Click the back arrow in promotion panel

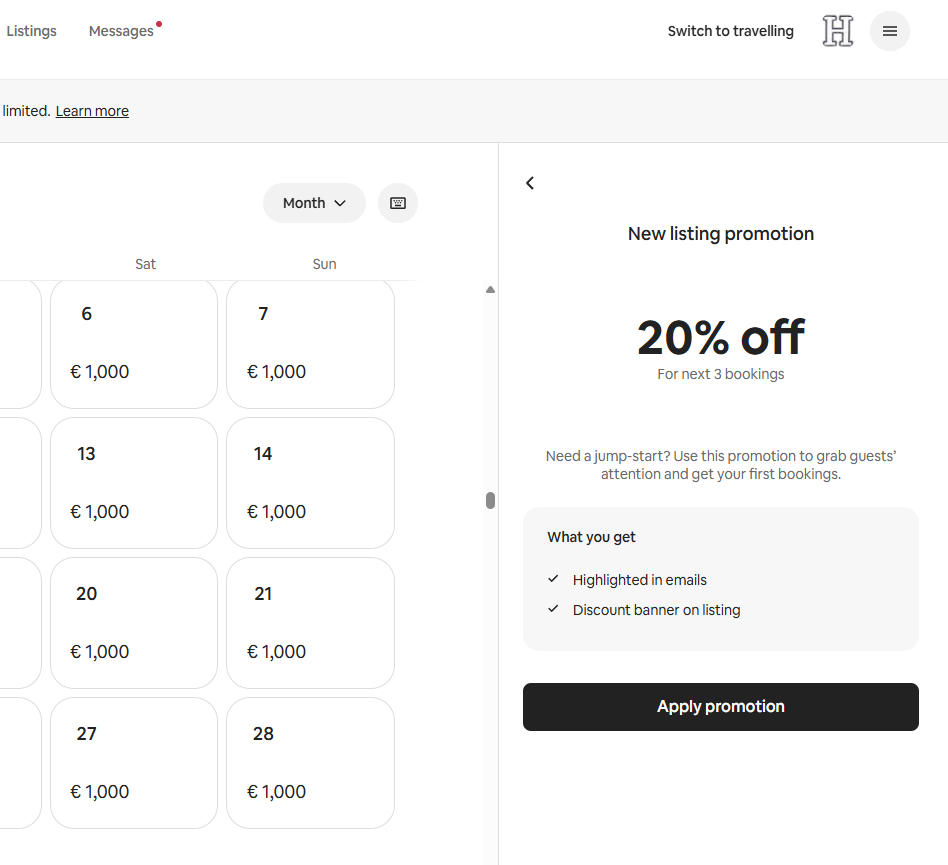pyautogui.click(x=530, y=183)
